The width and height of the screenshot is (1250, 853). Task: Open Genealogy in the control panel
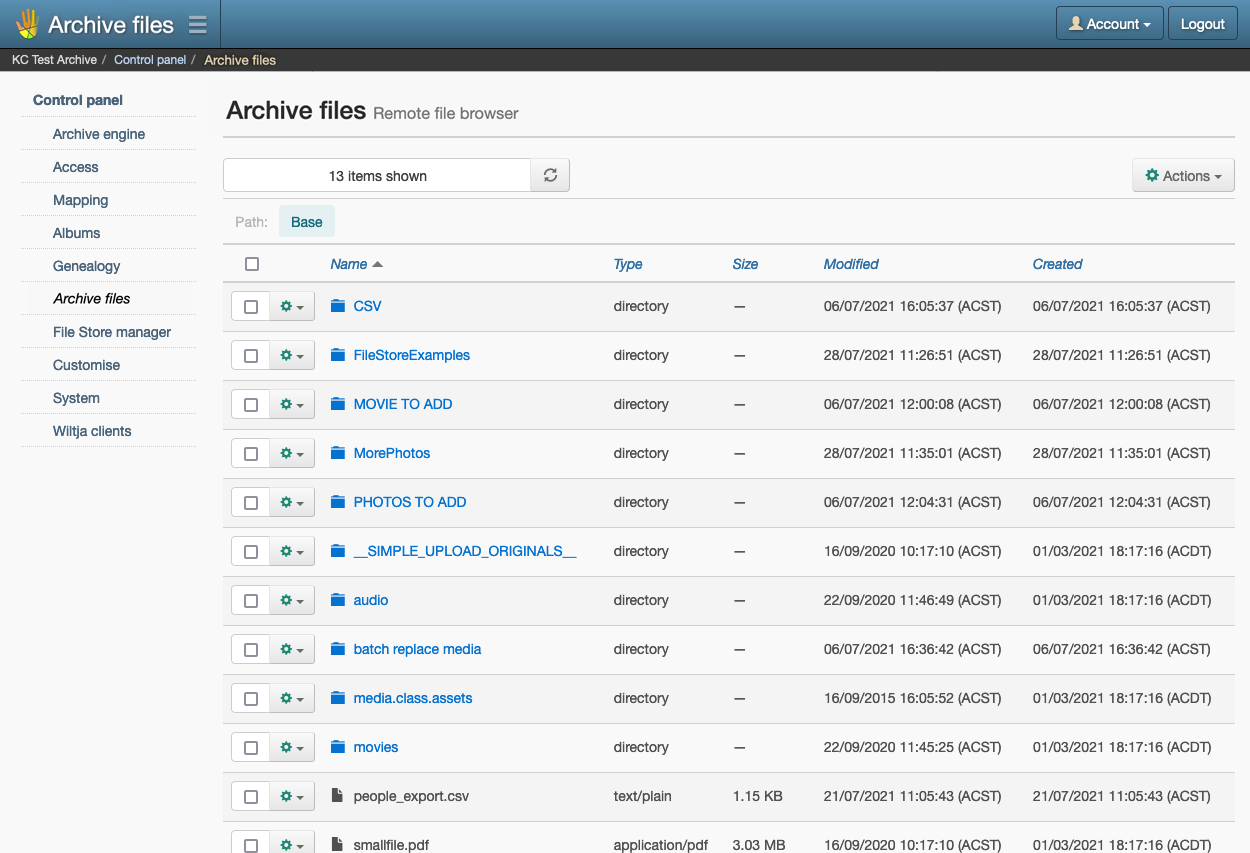pos(86,266)
